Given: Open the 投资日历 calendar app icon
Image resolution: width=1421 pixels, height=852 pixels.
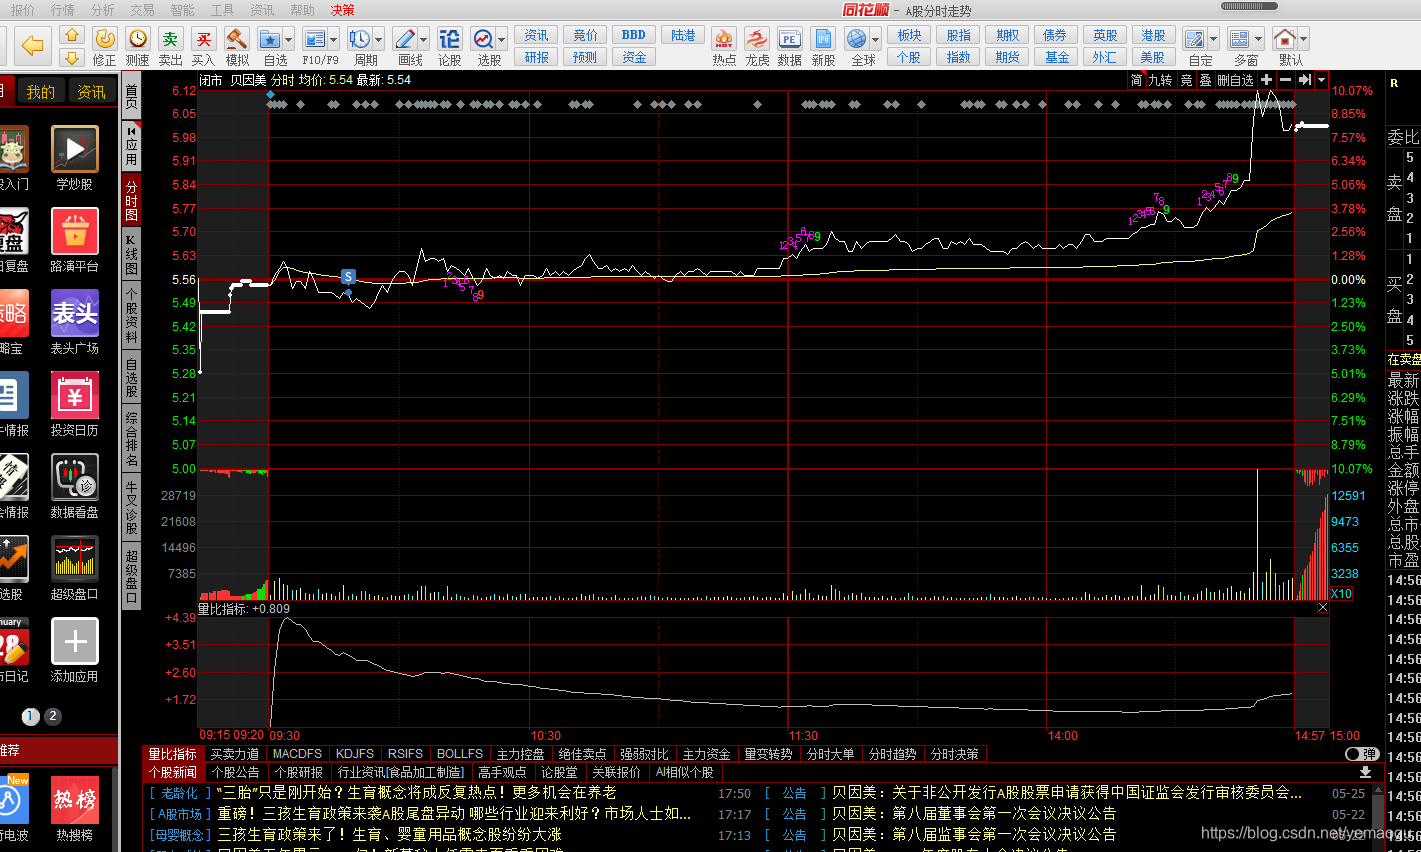Looking at the screenshot, I should [75, 396].
